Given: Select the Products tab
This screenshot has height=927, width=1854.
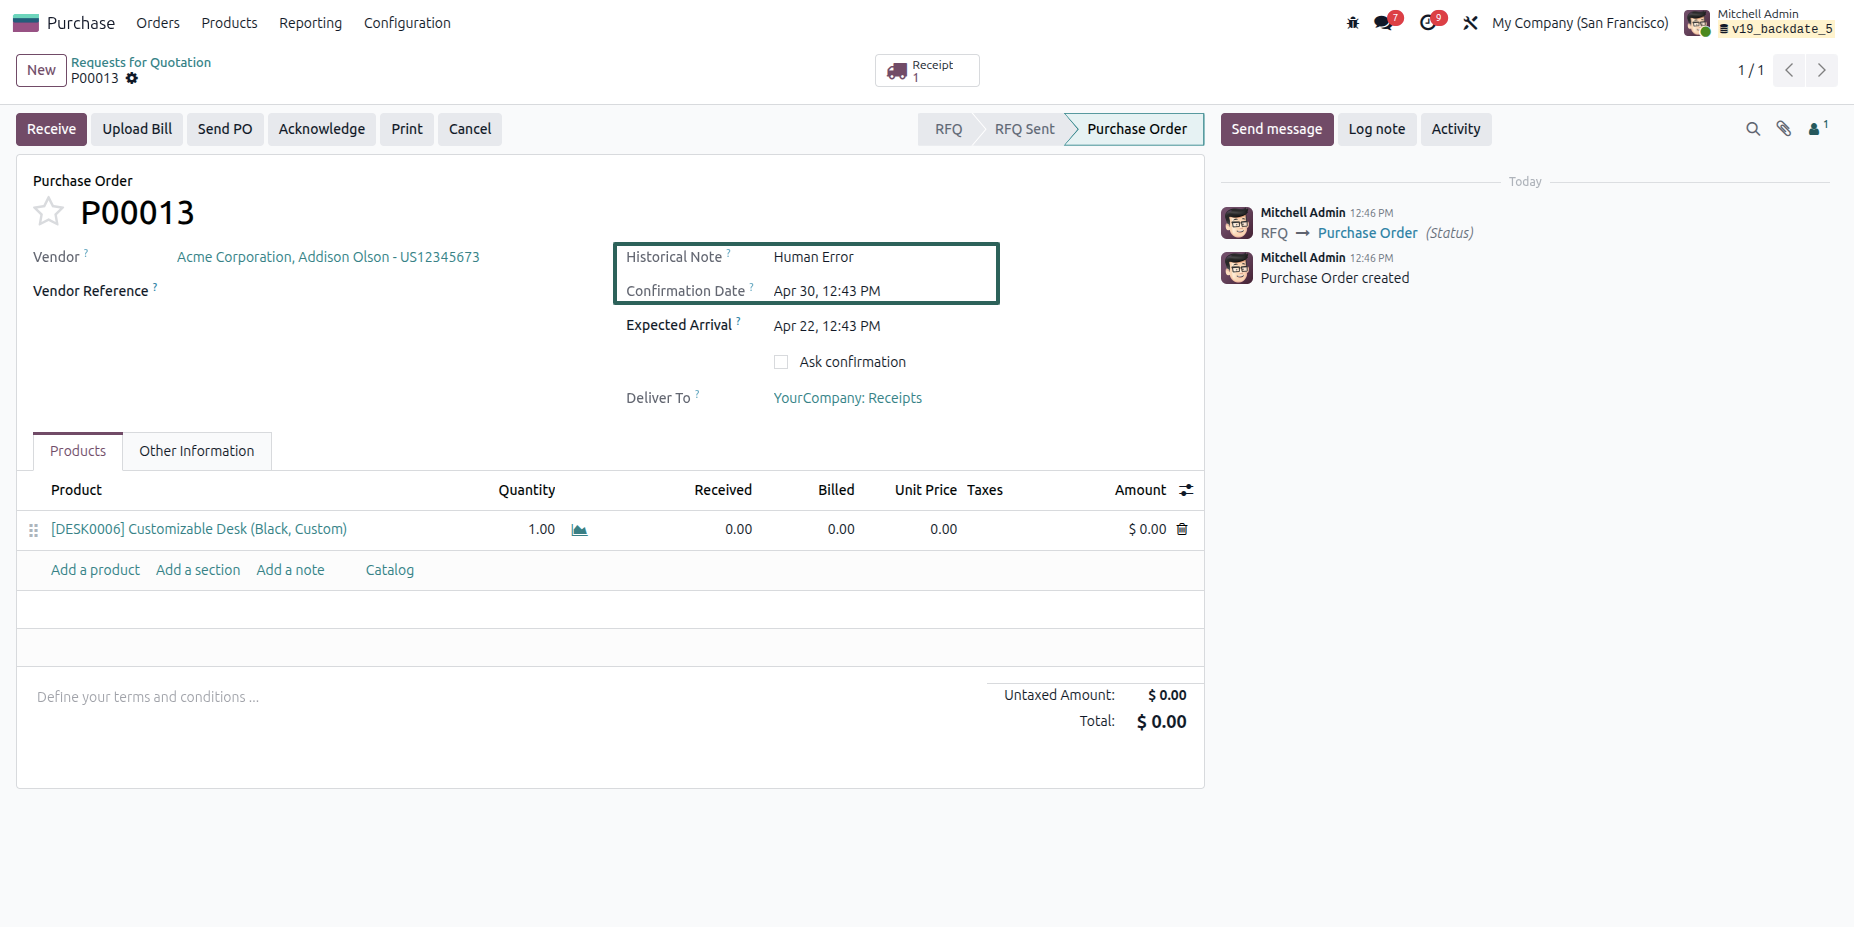Looking at the screenshot, I should click(x=78, y=451).
